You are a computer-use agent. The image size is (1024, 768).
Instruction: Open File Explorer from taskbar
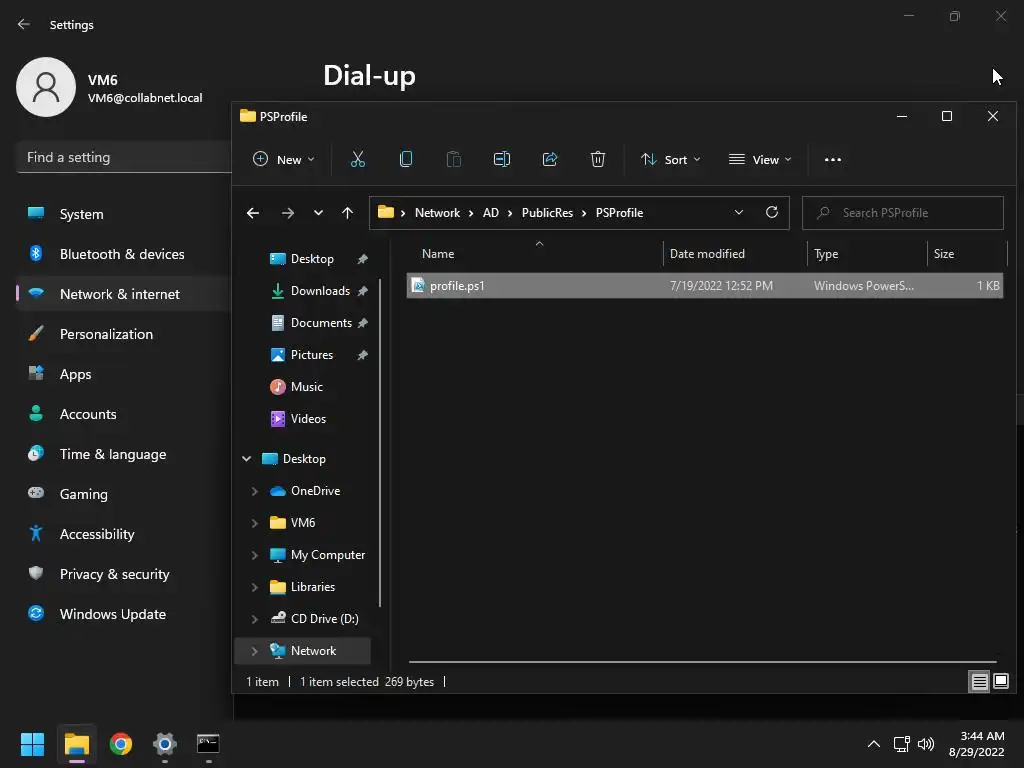pos(76,744)
